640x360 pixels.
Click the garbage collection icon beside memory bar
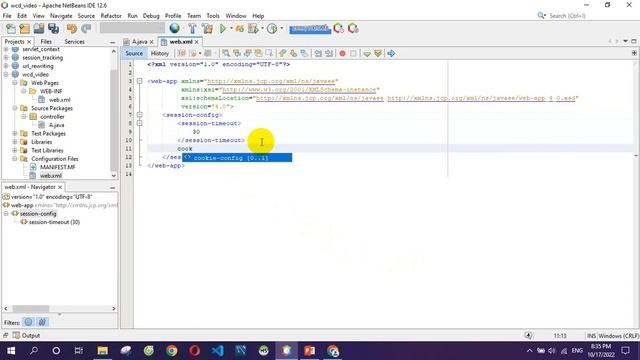(338, 29)
